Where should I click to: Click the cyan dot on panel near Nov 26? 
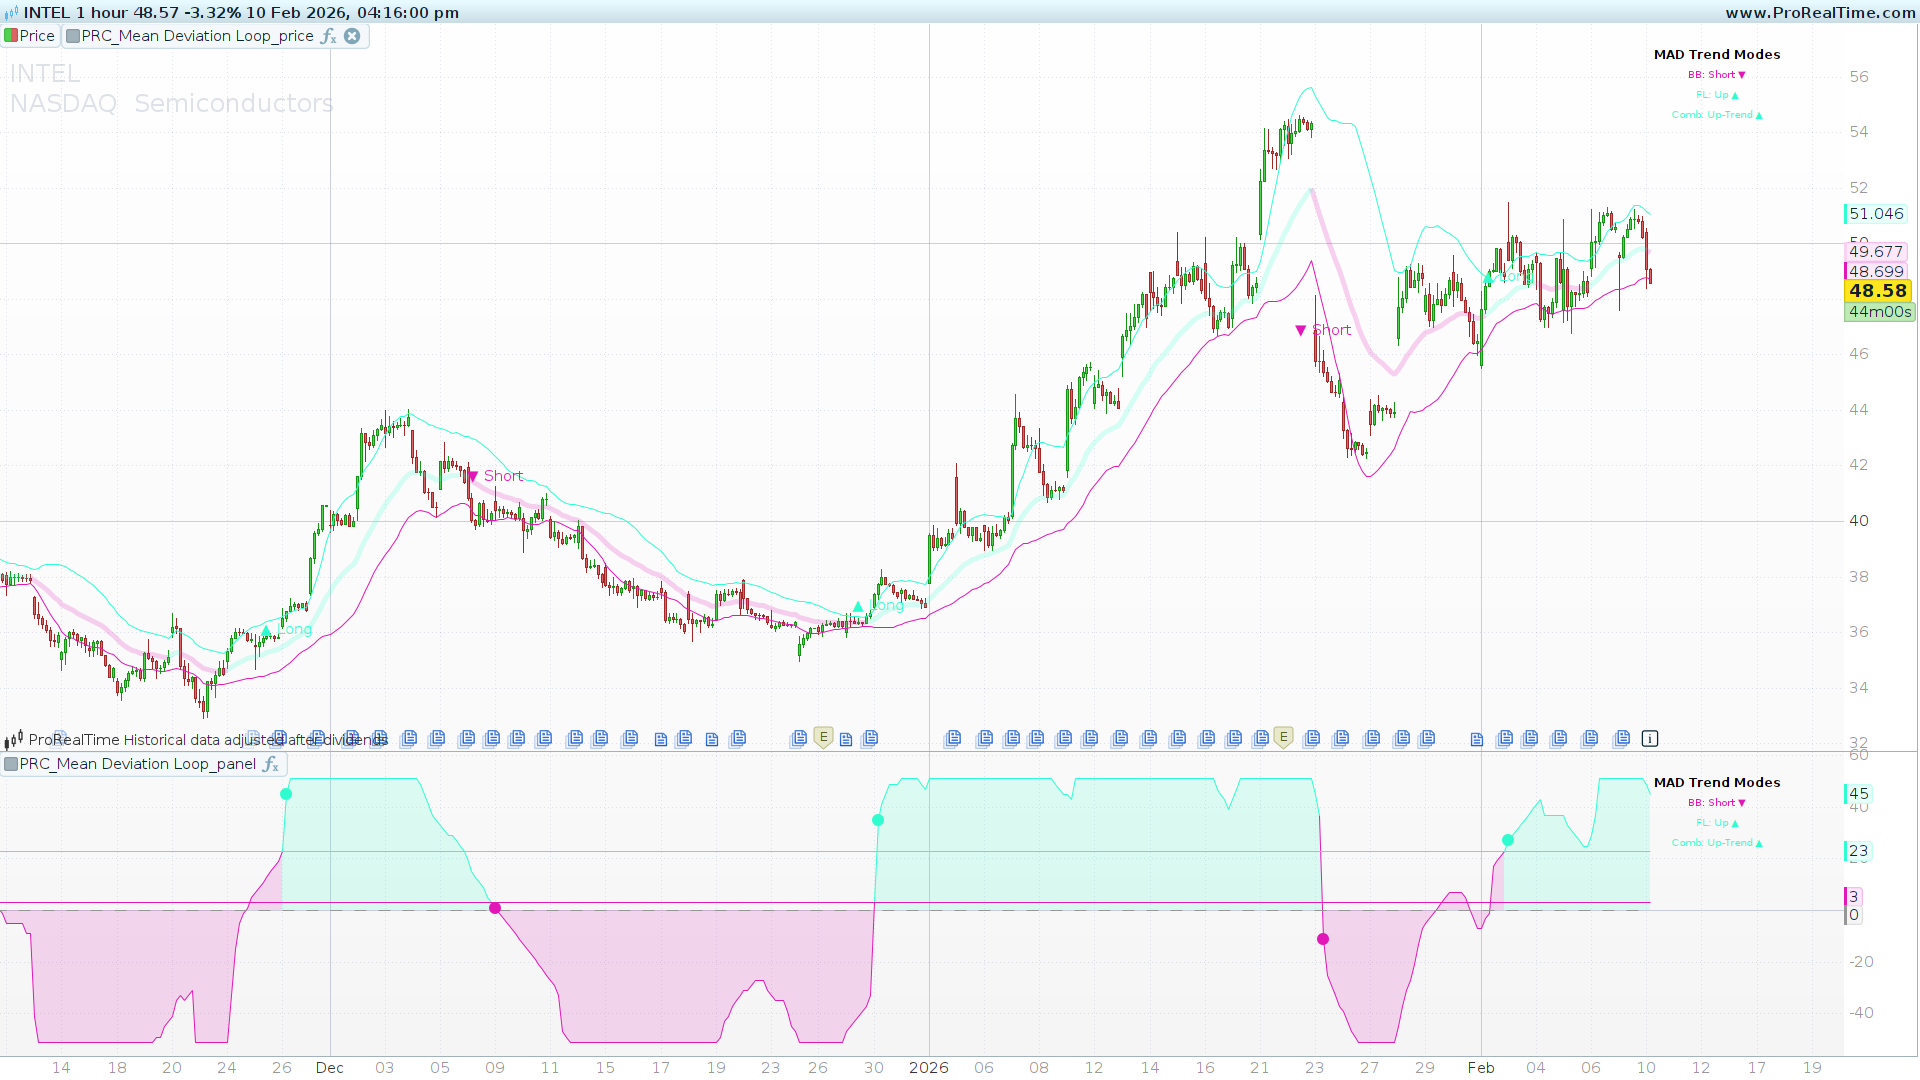pyautogui.click(x=286, y=794)
